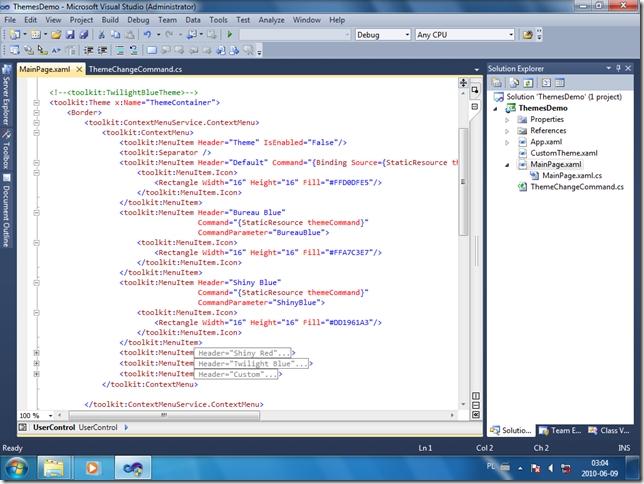
Task: Toggle auto-hide pin on Solution Explorer
Action: point(618,68)
